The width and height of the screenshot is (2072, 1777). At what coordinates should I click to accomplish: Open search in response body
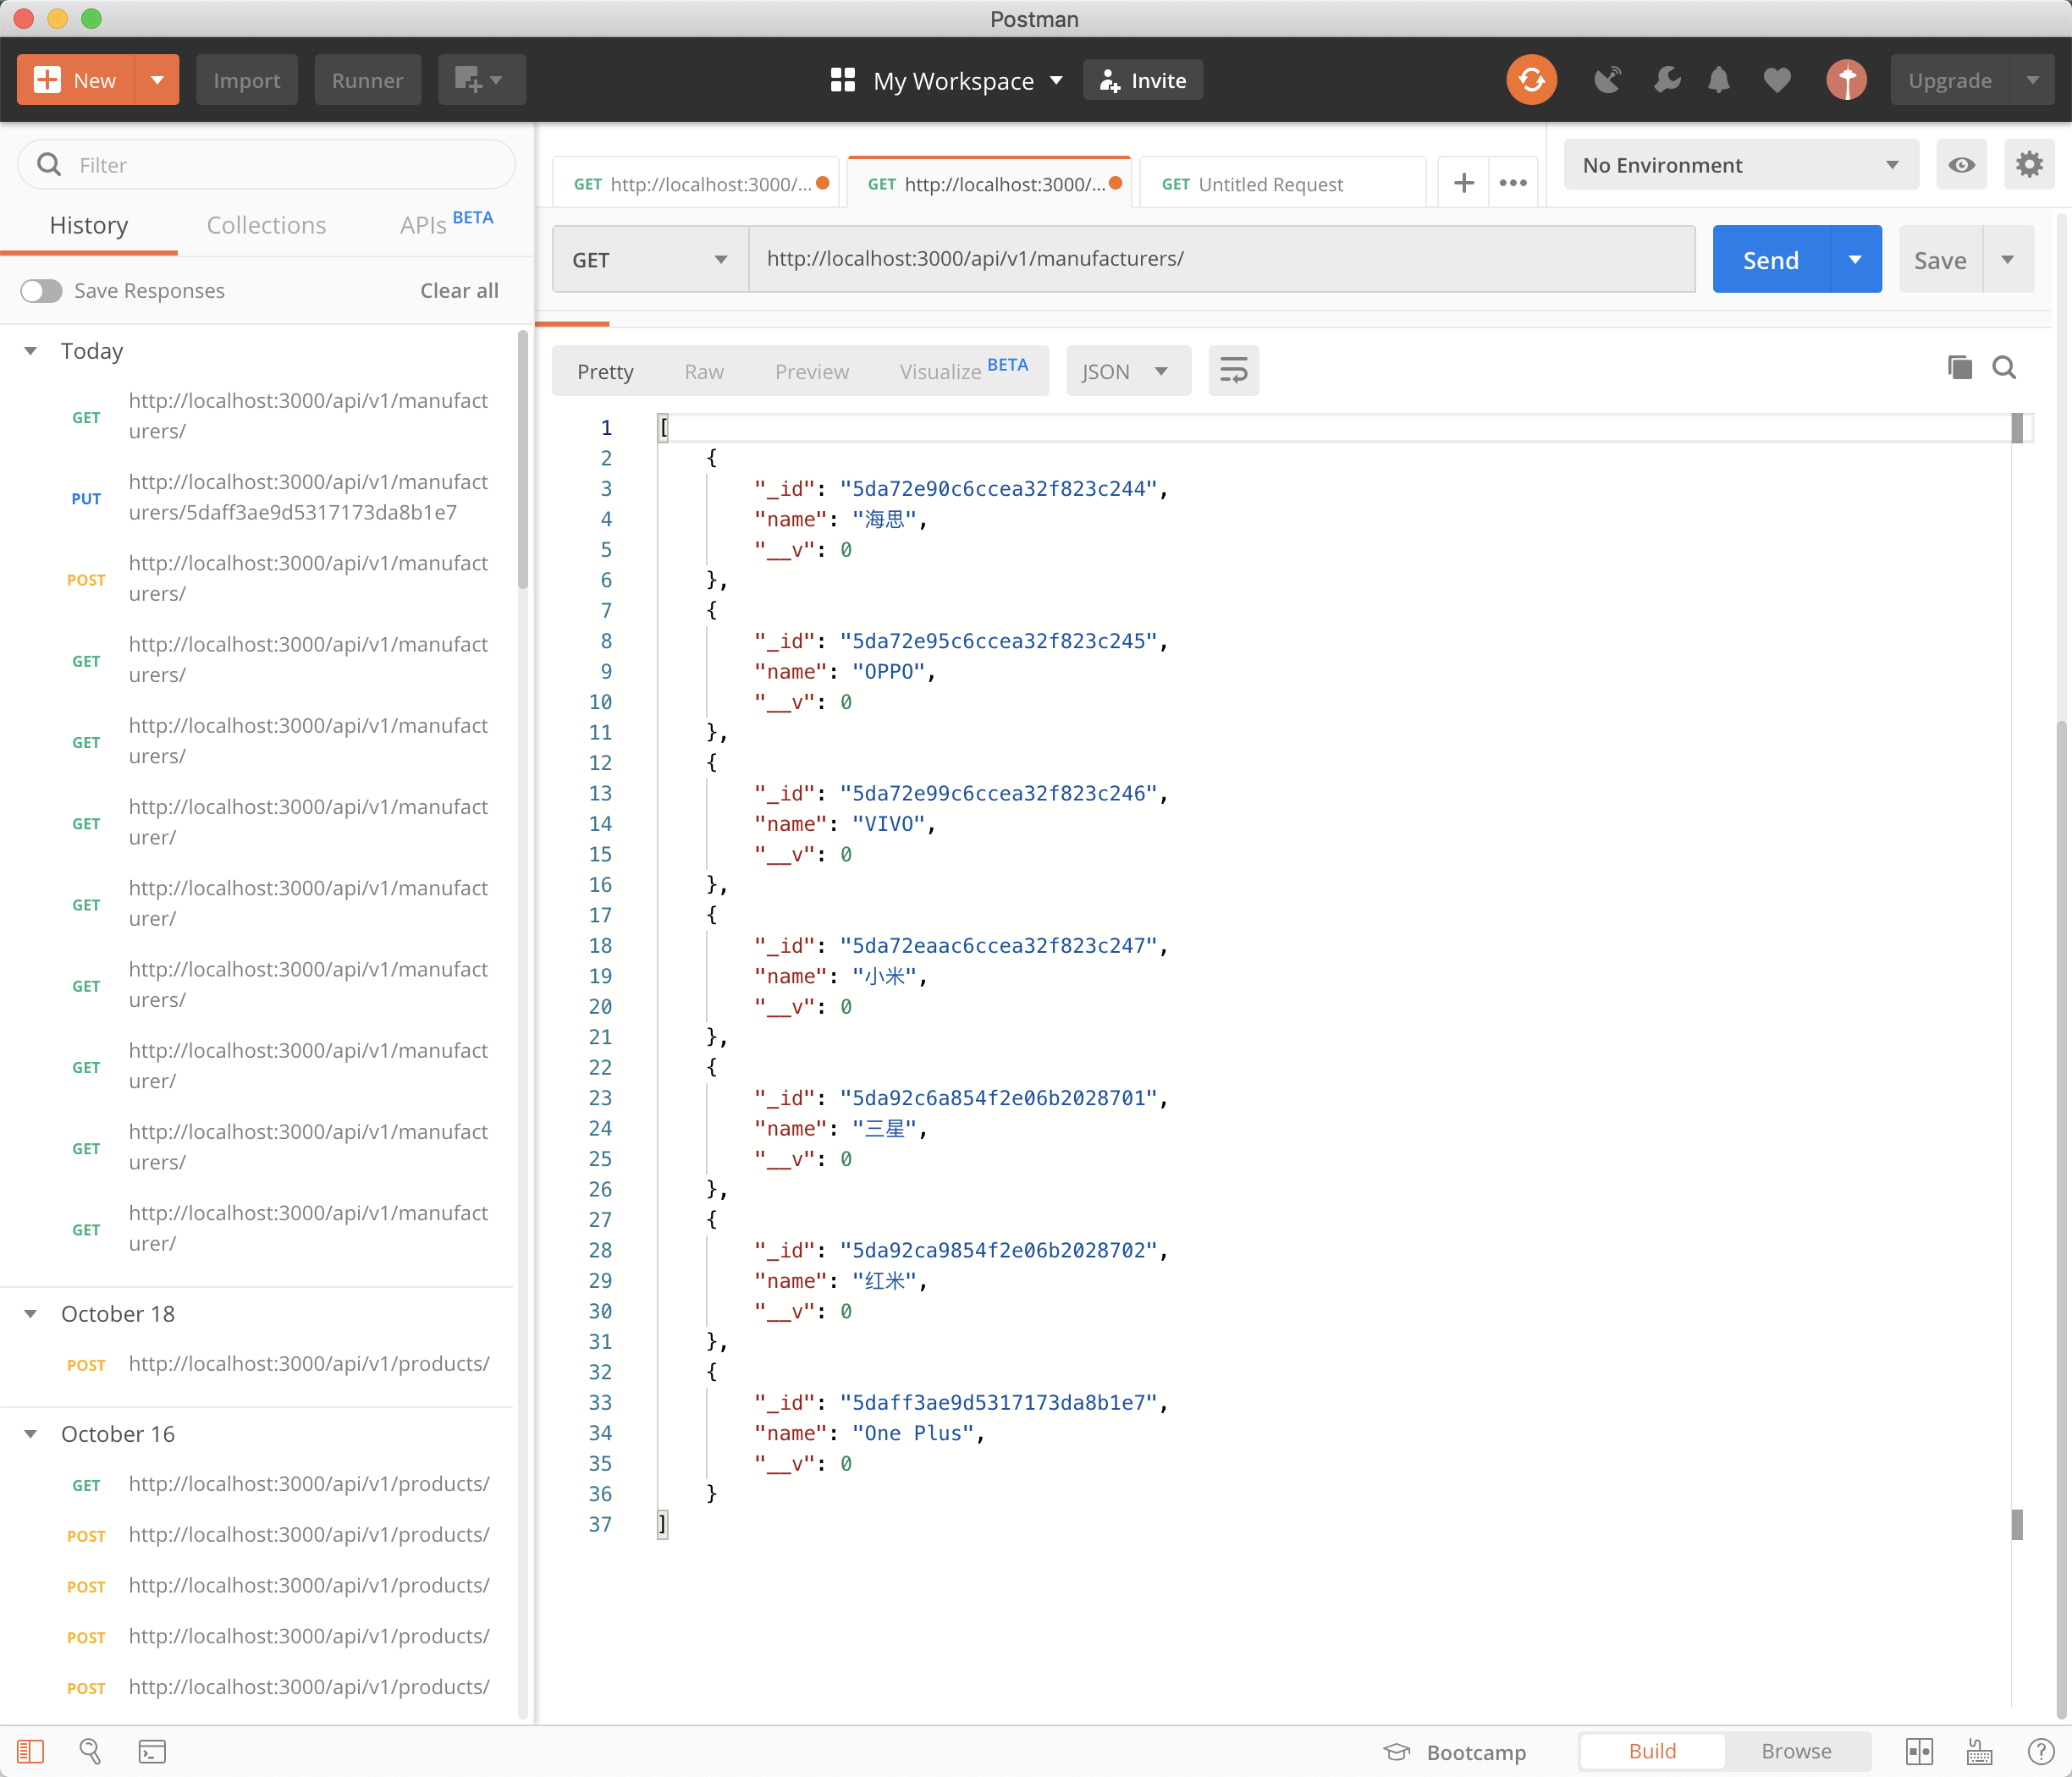[x=2004, y=368]
